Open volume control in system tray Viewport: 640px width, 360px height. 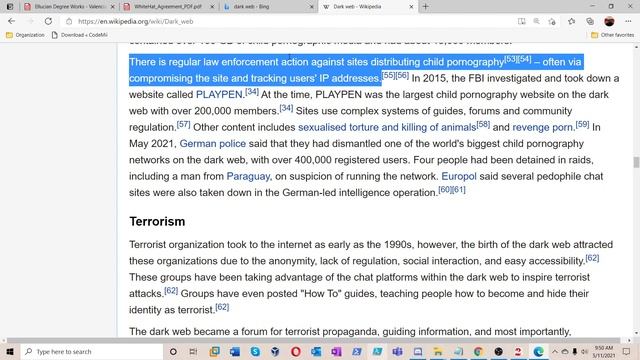point(584,351)
